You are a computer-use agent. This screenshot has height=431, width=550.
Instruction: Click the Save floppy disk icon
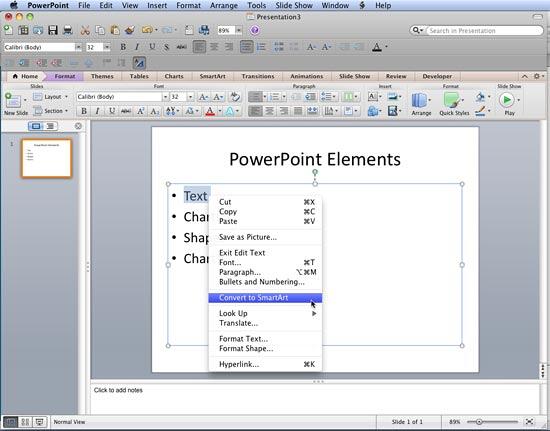(x=53, y=30)
